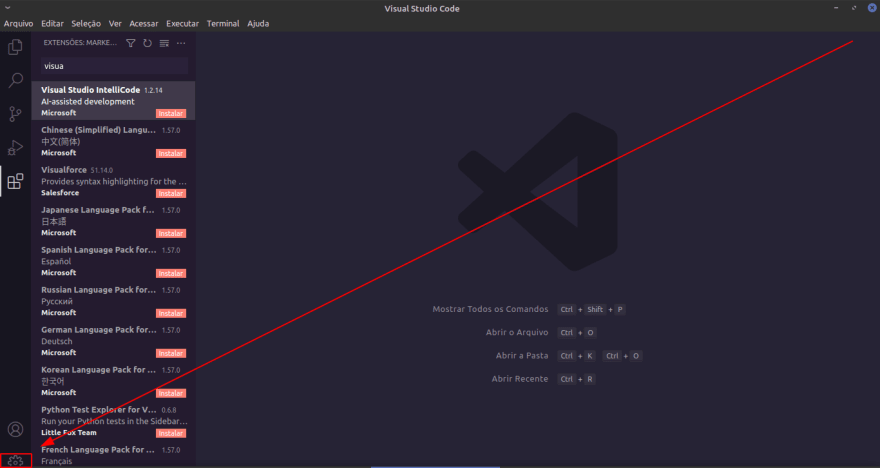Select Chinese (Simplified) Language Pack entry title
This screenshot has width=880, height=468.
click(98, 130)
